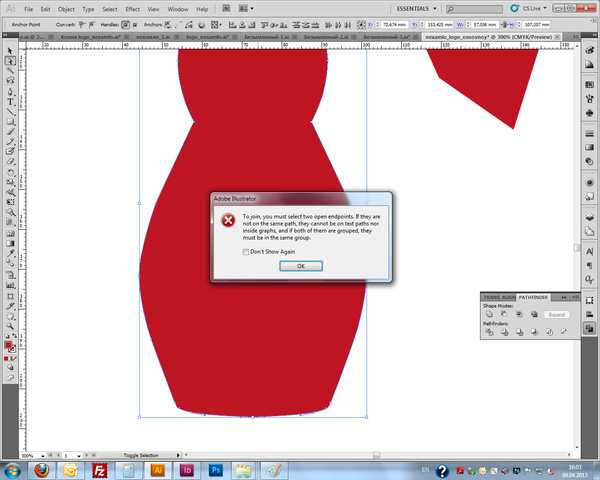Click the Stroke swatch in toolbox
Viewport: 600px width, 480px height.
[13, 349]
